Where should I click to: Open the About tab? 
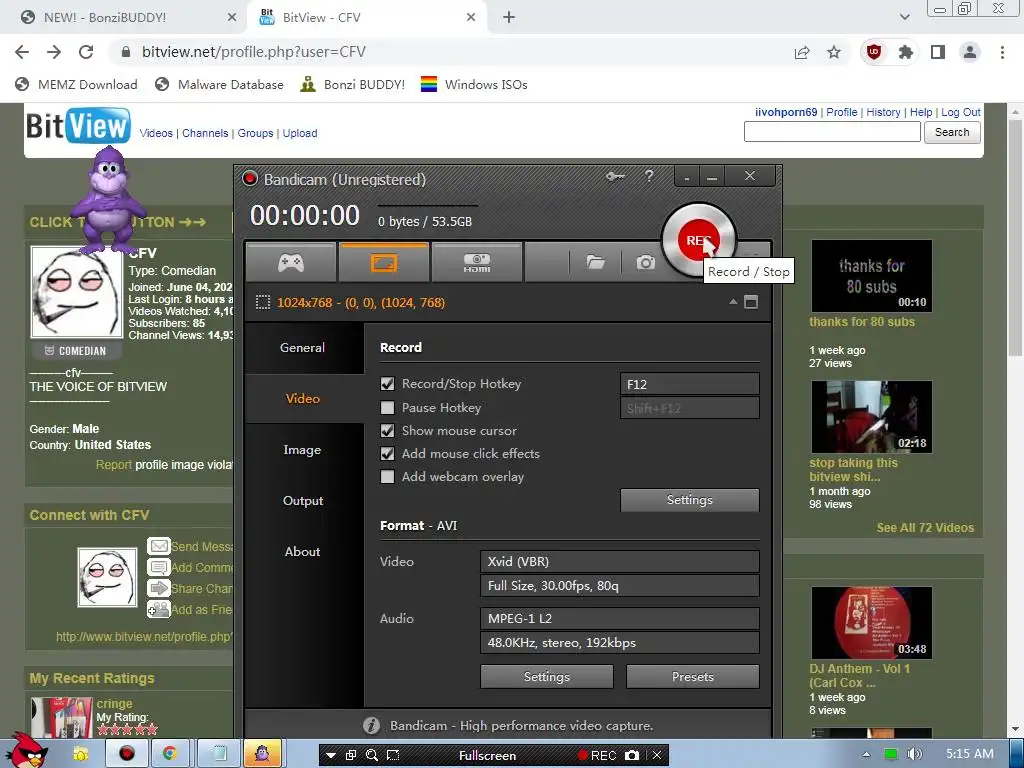[x=303, y=551]
